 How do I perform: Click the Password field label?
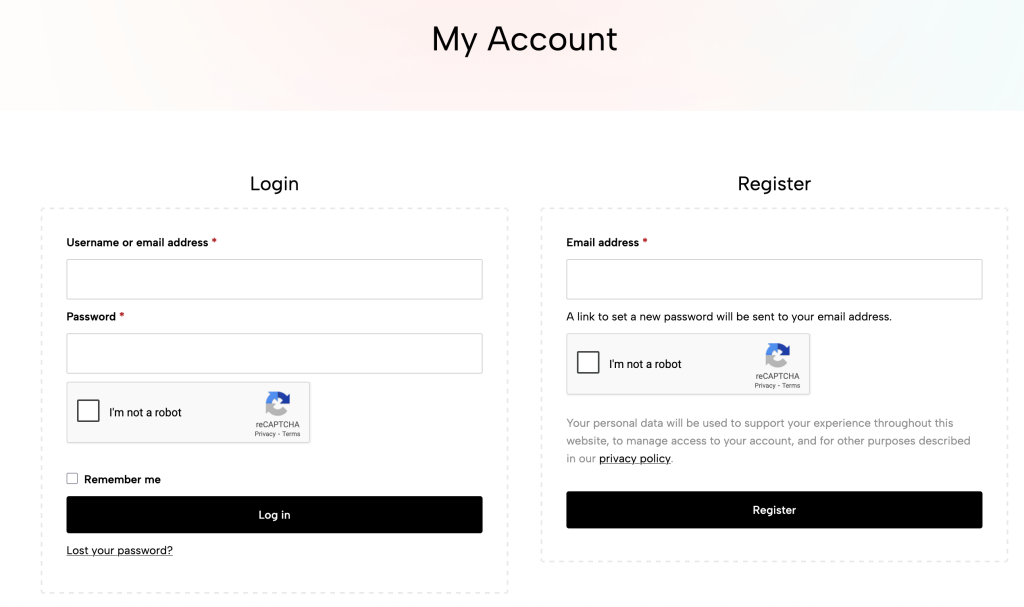[91, 317]
